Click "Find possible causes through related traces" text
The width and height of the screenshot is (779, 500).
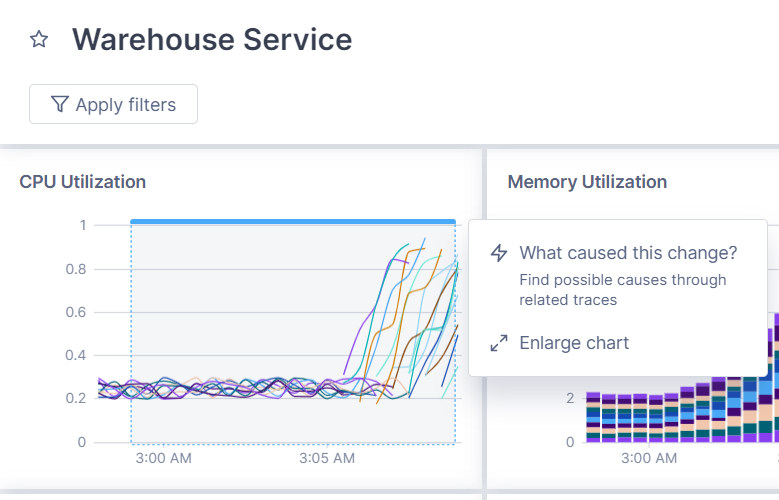click(x=622, y=290)
